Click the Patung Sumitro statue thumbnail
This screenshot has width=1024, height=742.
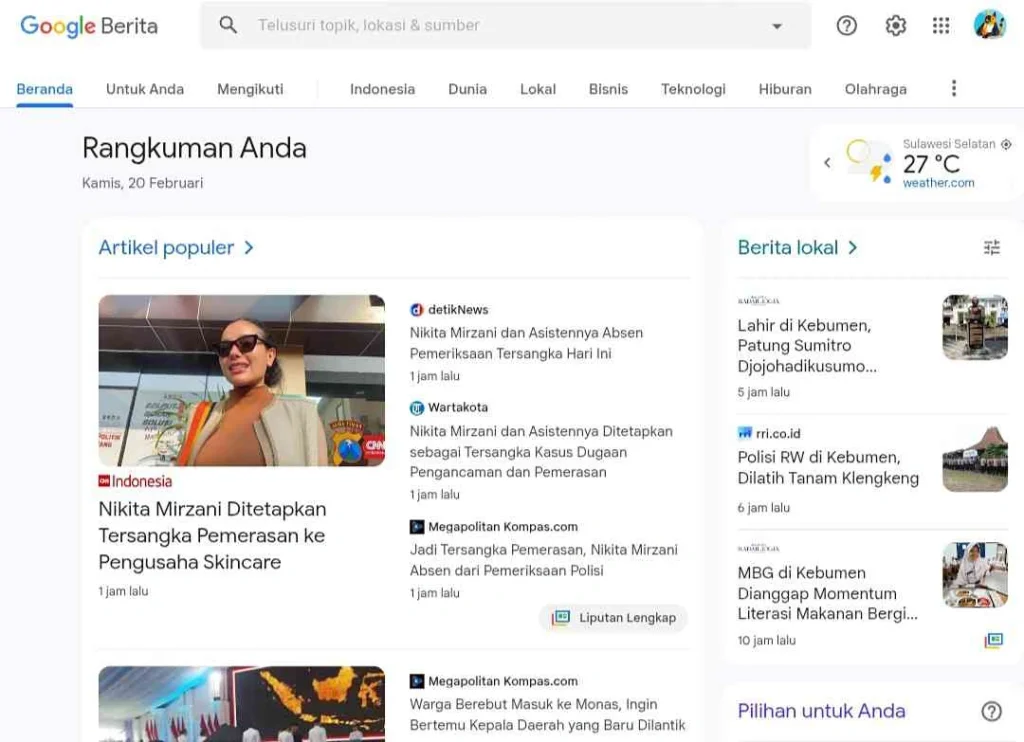tap(975, 327)
